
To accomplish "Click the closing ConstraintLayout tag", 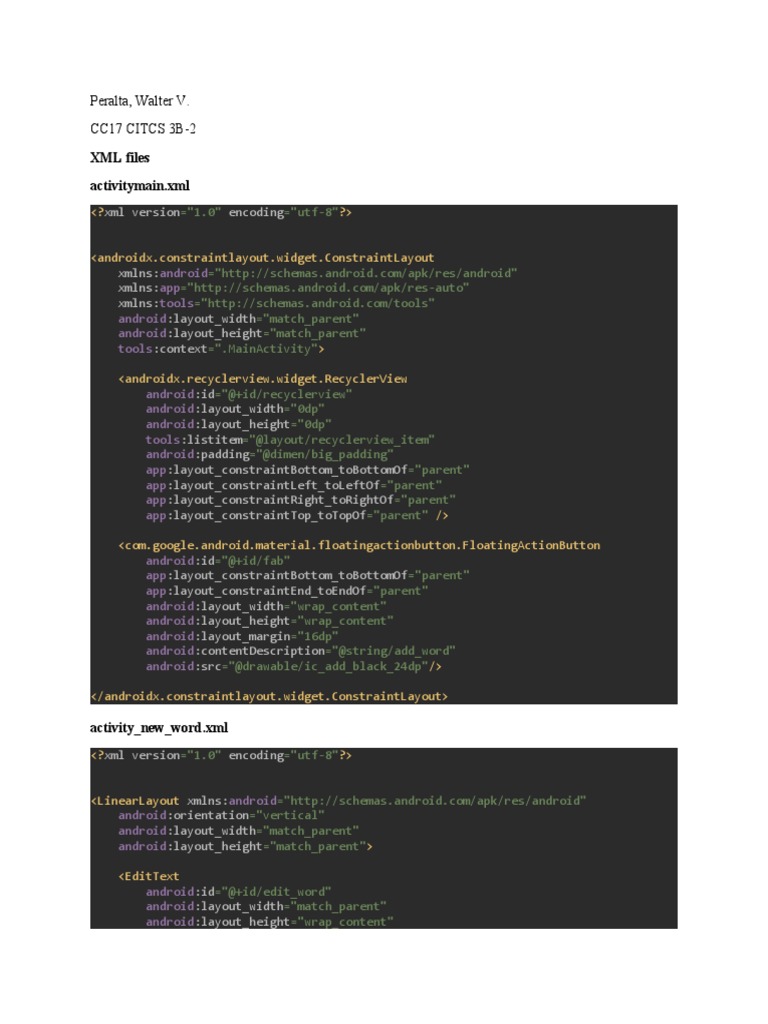I will pyautogui.click(x=269, y=696).
